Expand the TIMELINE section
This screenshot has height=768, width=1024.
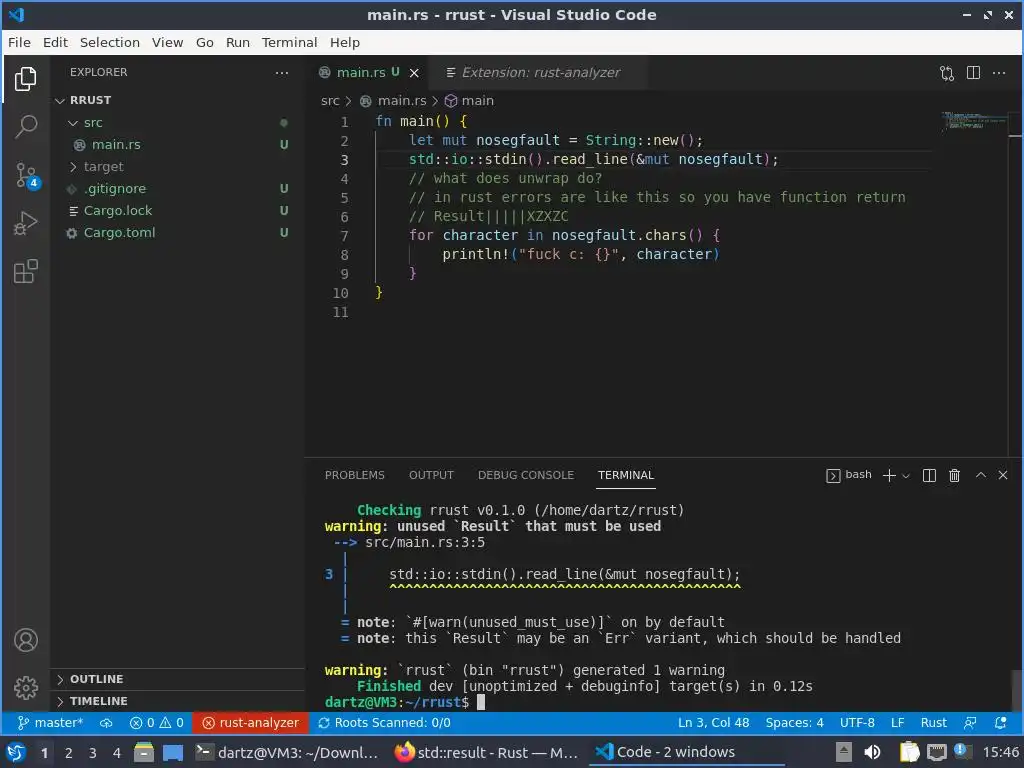[x=178, y=701]
